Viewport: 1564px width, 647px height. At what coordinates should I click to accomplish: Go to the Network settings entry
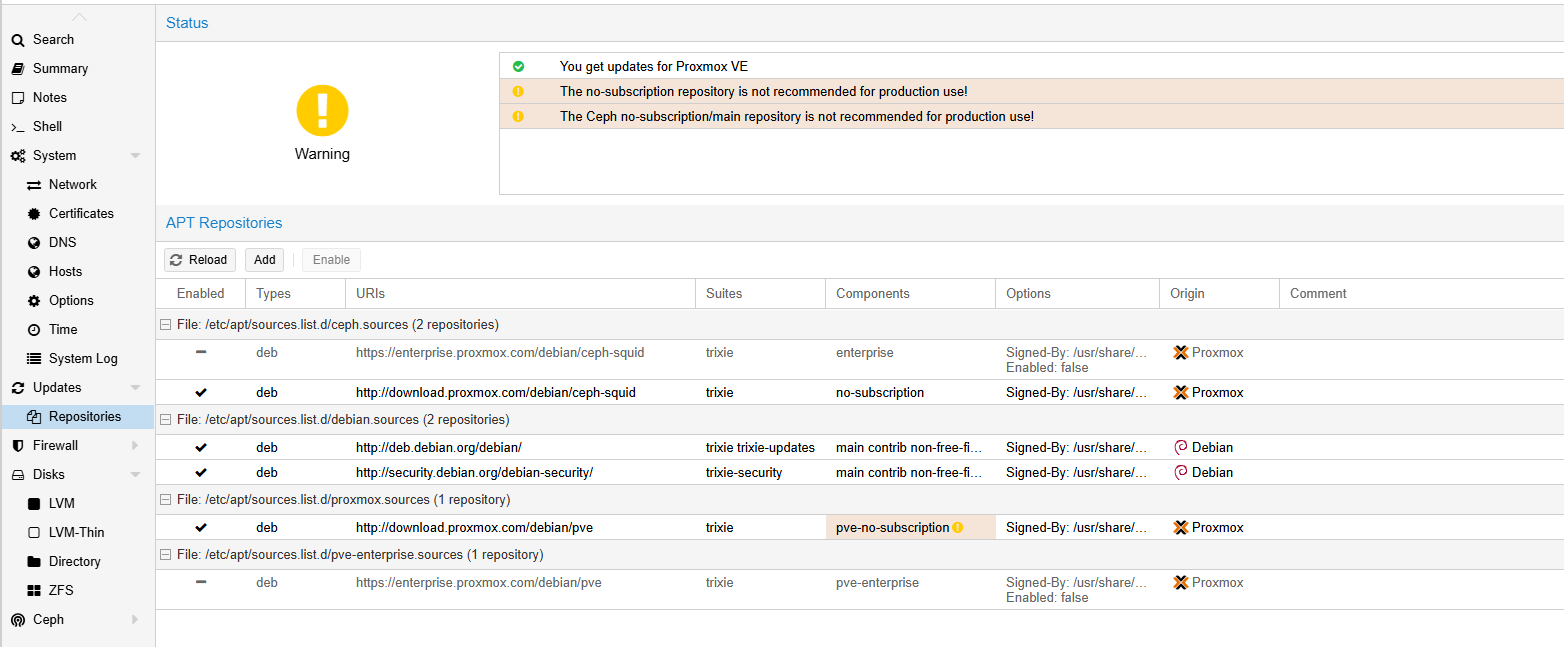[77, 185]
